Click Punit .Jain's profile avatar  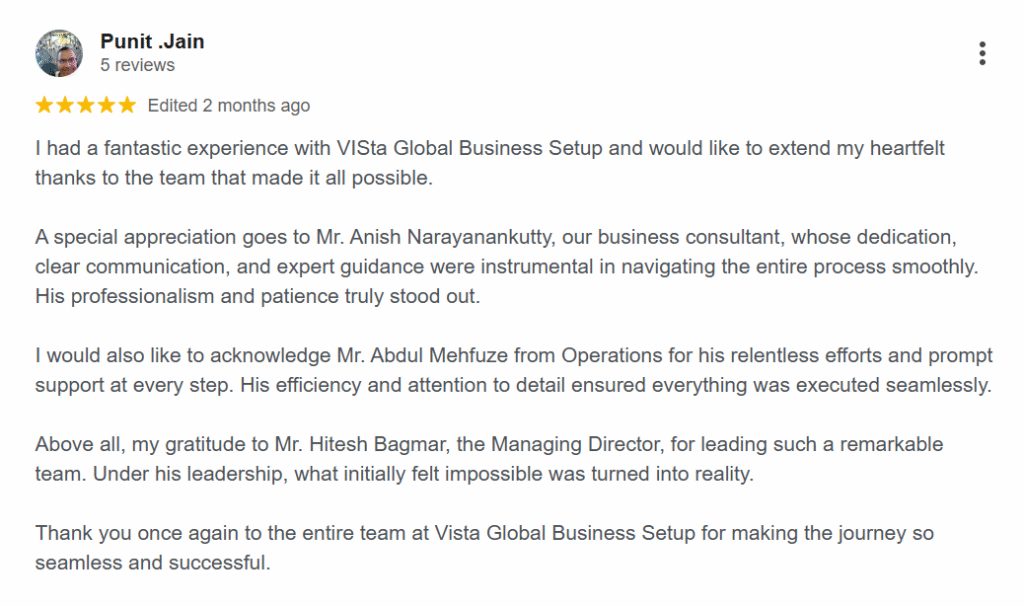(x=59, y=53)
